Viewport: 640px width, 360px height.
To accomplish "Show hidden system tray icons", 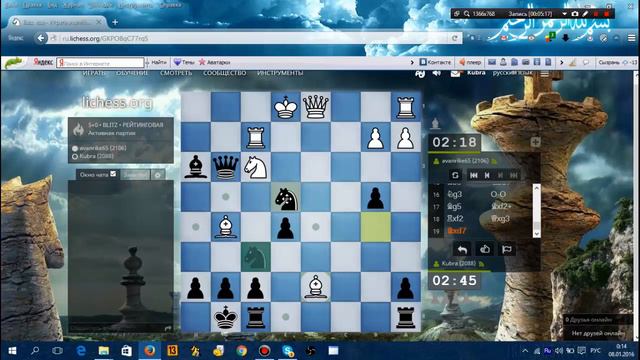I will pos(525,351).
